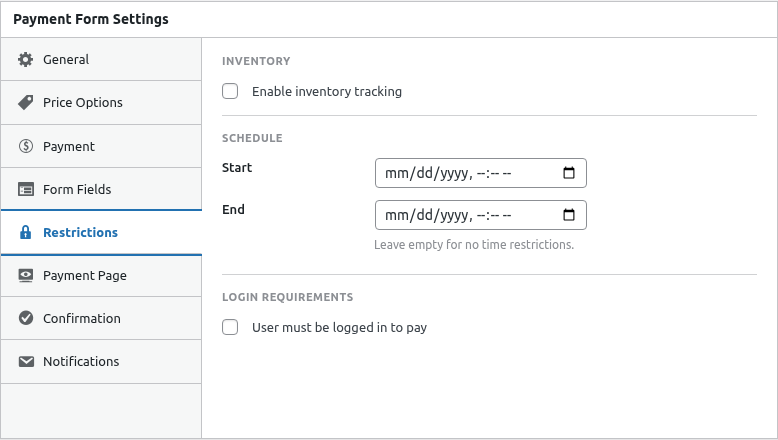Click the Price Options tag icon
The image size is (778, 440).
[x=26, y=103]
